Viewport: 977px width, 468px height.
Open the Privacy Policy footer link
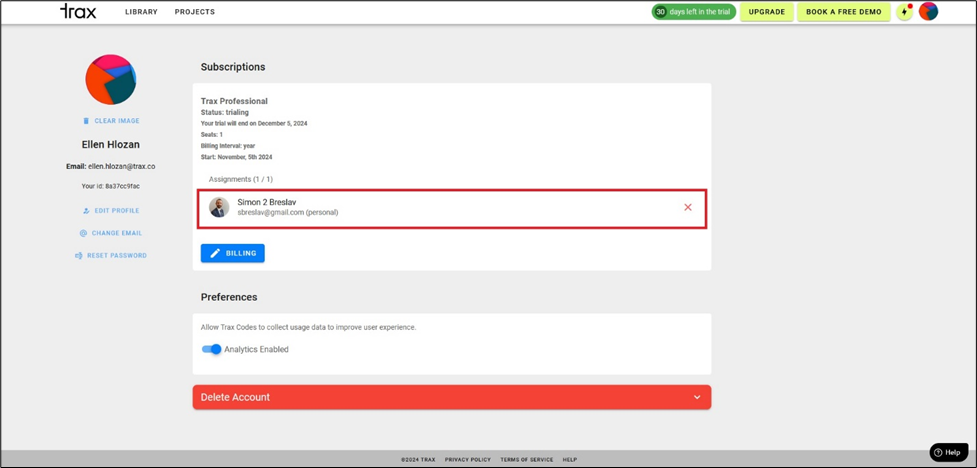pos(468,460)
